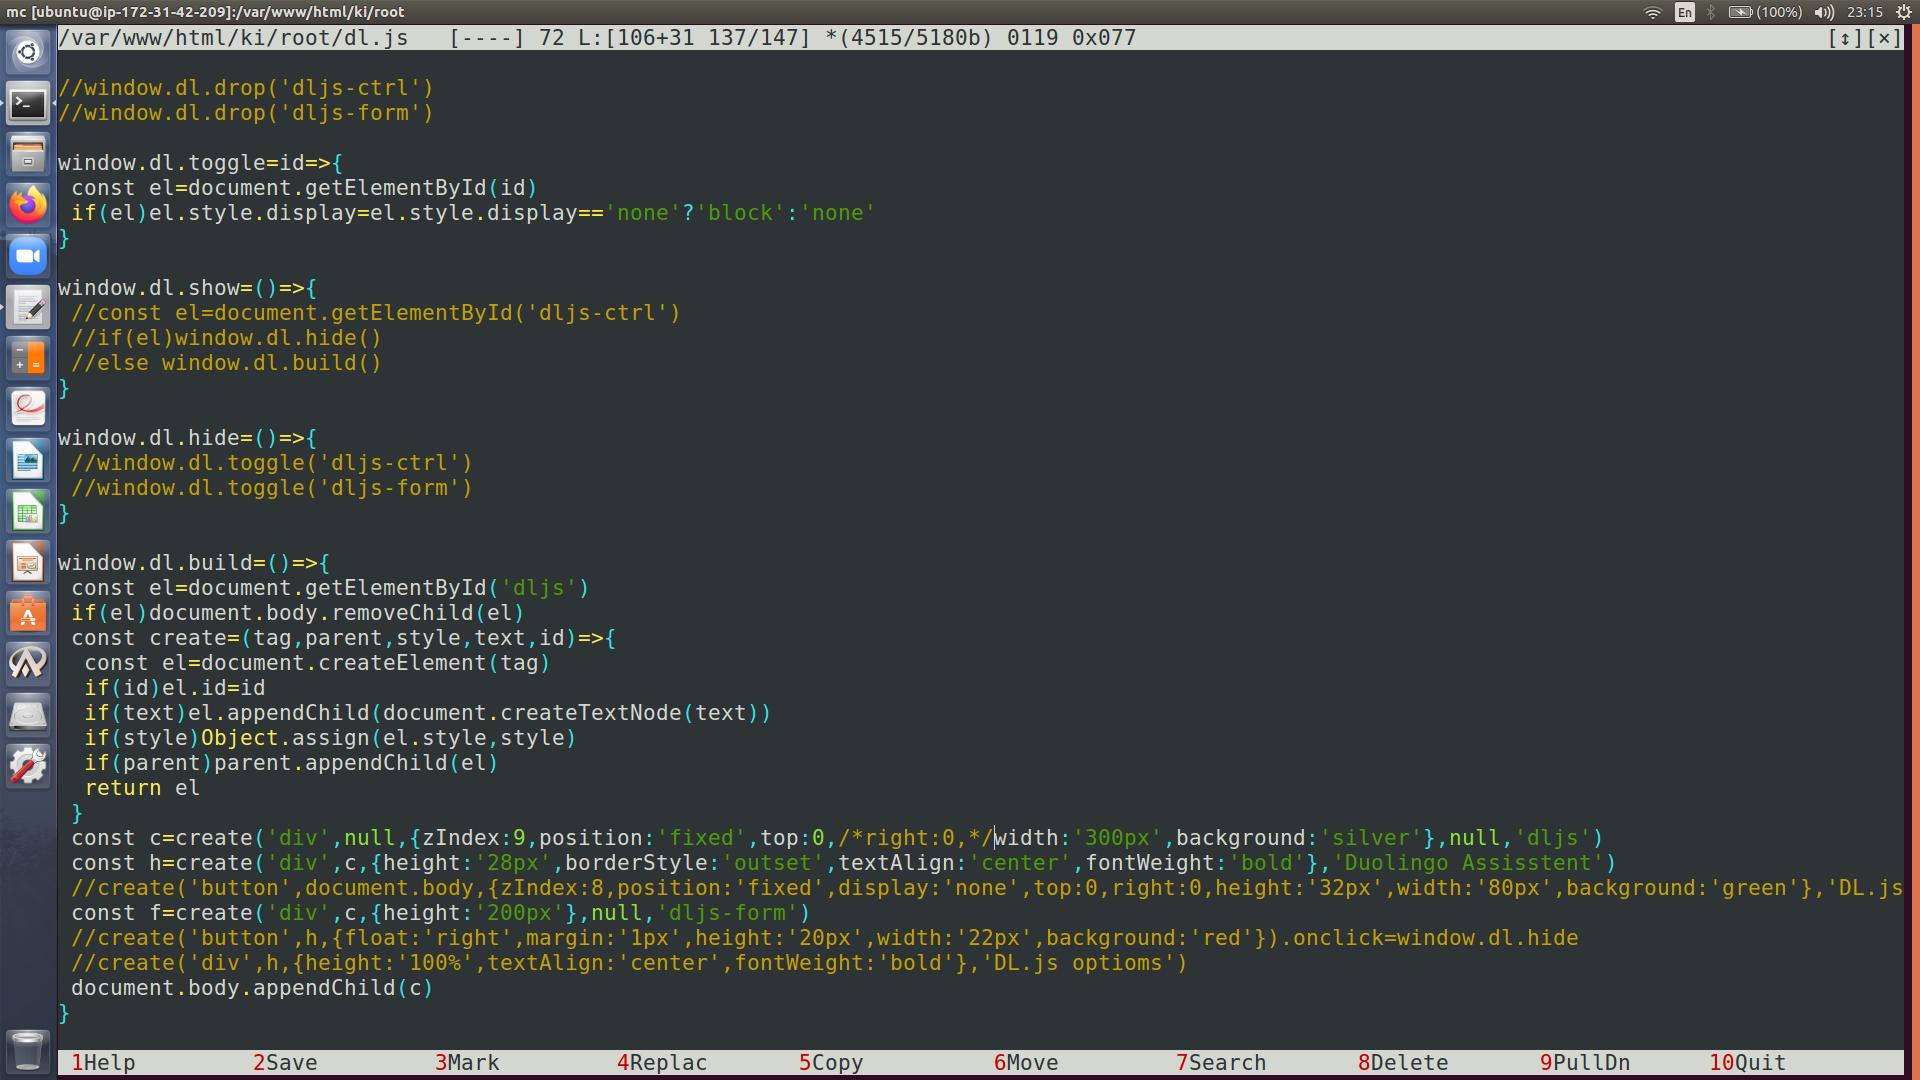The width and height of the screenshot is (1920, 1080).
Task: Open Ubuntu Software center icon
Action: point(28,614)
